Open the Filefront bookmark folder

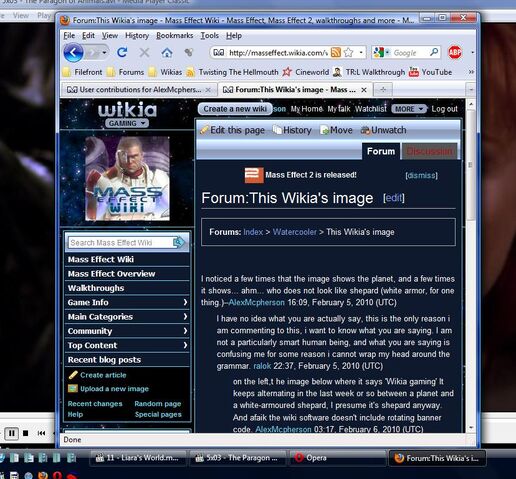82,72
